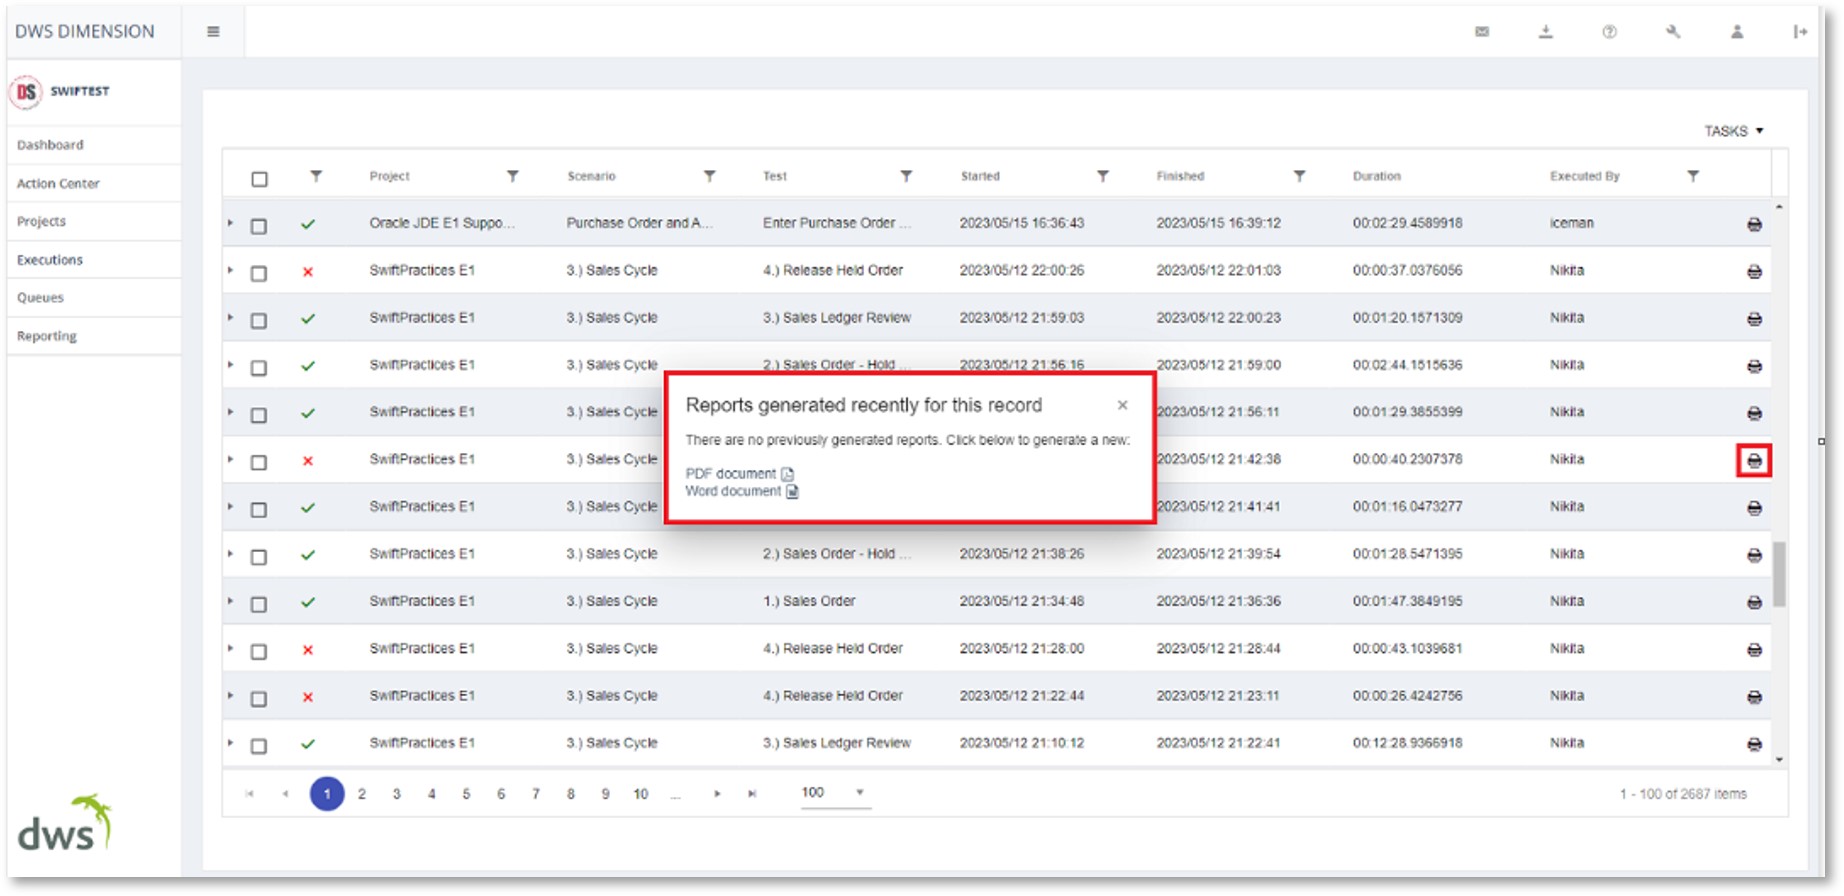
Task: Open the mail envelope icon in top bar
Action: click(1482, 32)
